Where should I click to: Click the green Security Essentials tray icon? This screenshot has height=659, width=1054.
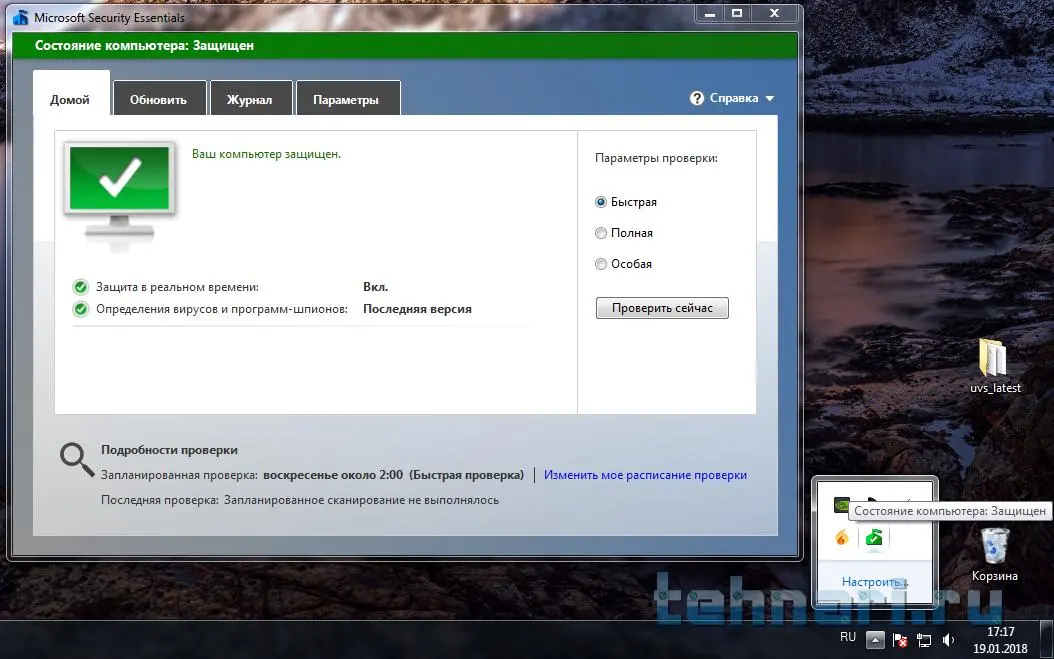point(874,537)
